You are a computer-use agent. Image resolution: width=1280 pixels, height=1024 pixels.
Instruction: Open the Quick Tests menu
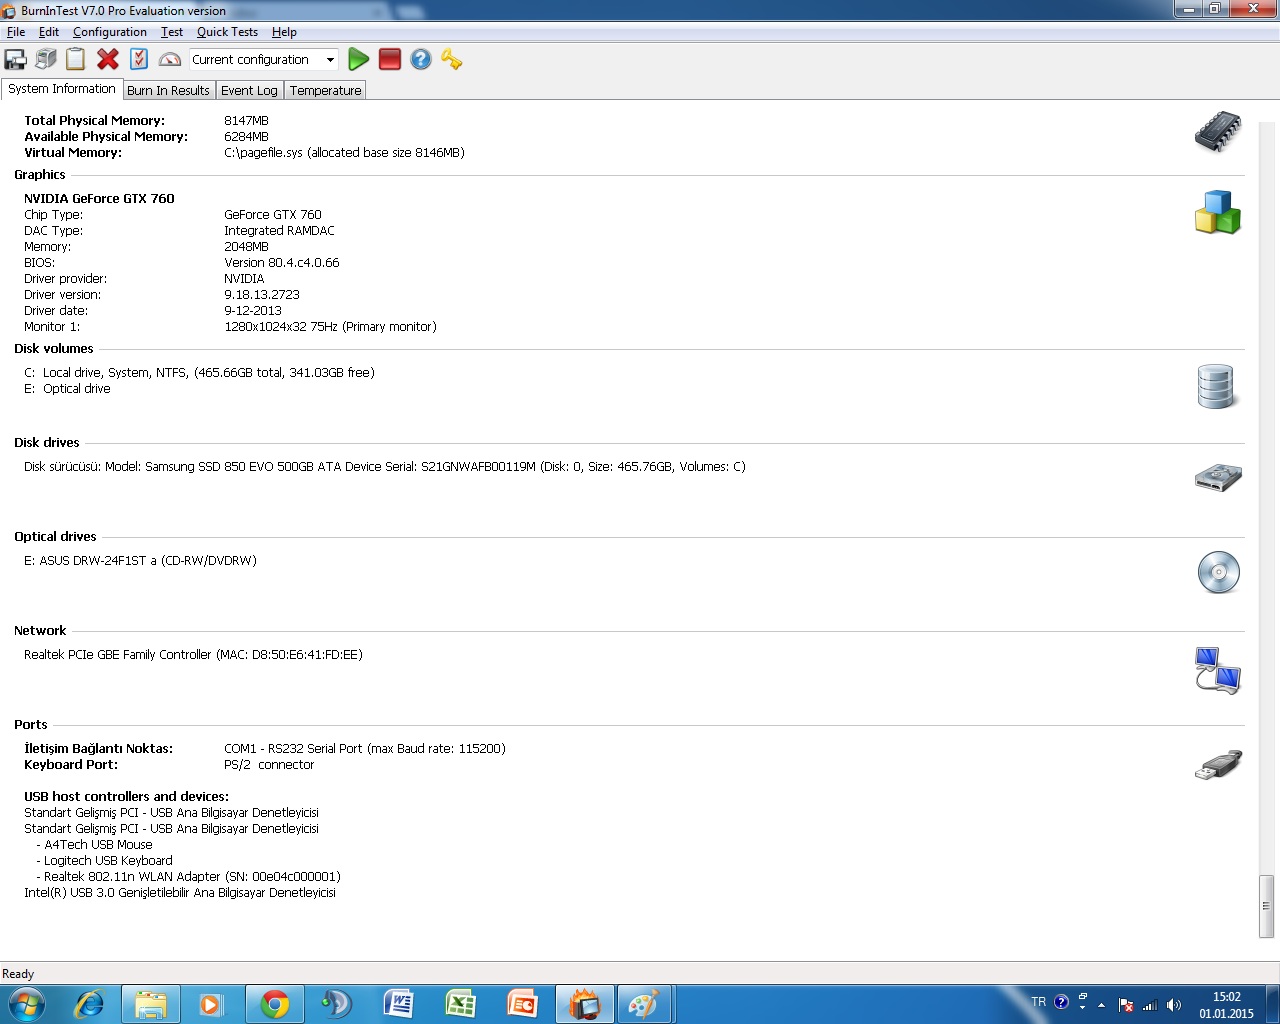tap(227, 32)
